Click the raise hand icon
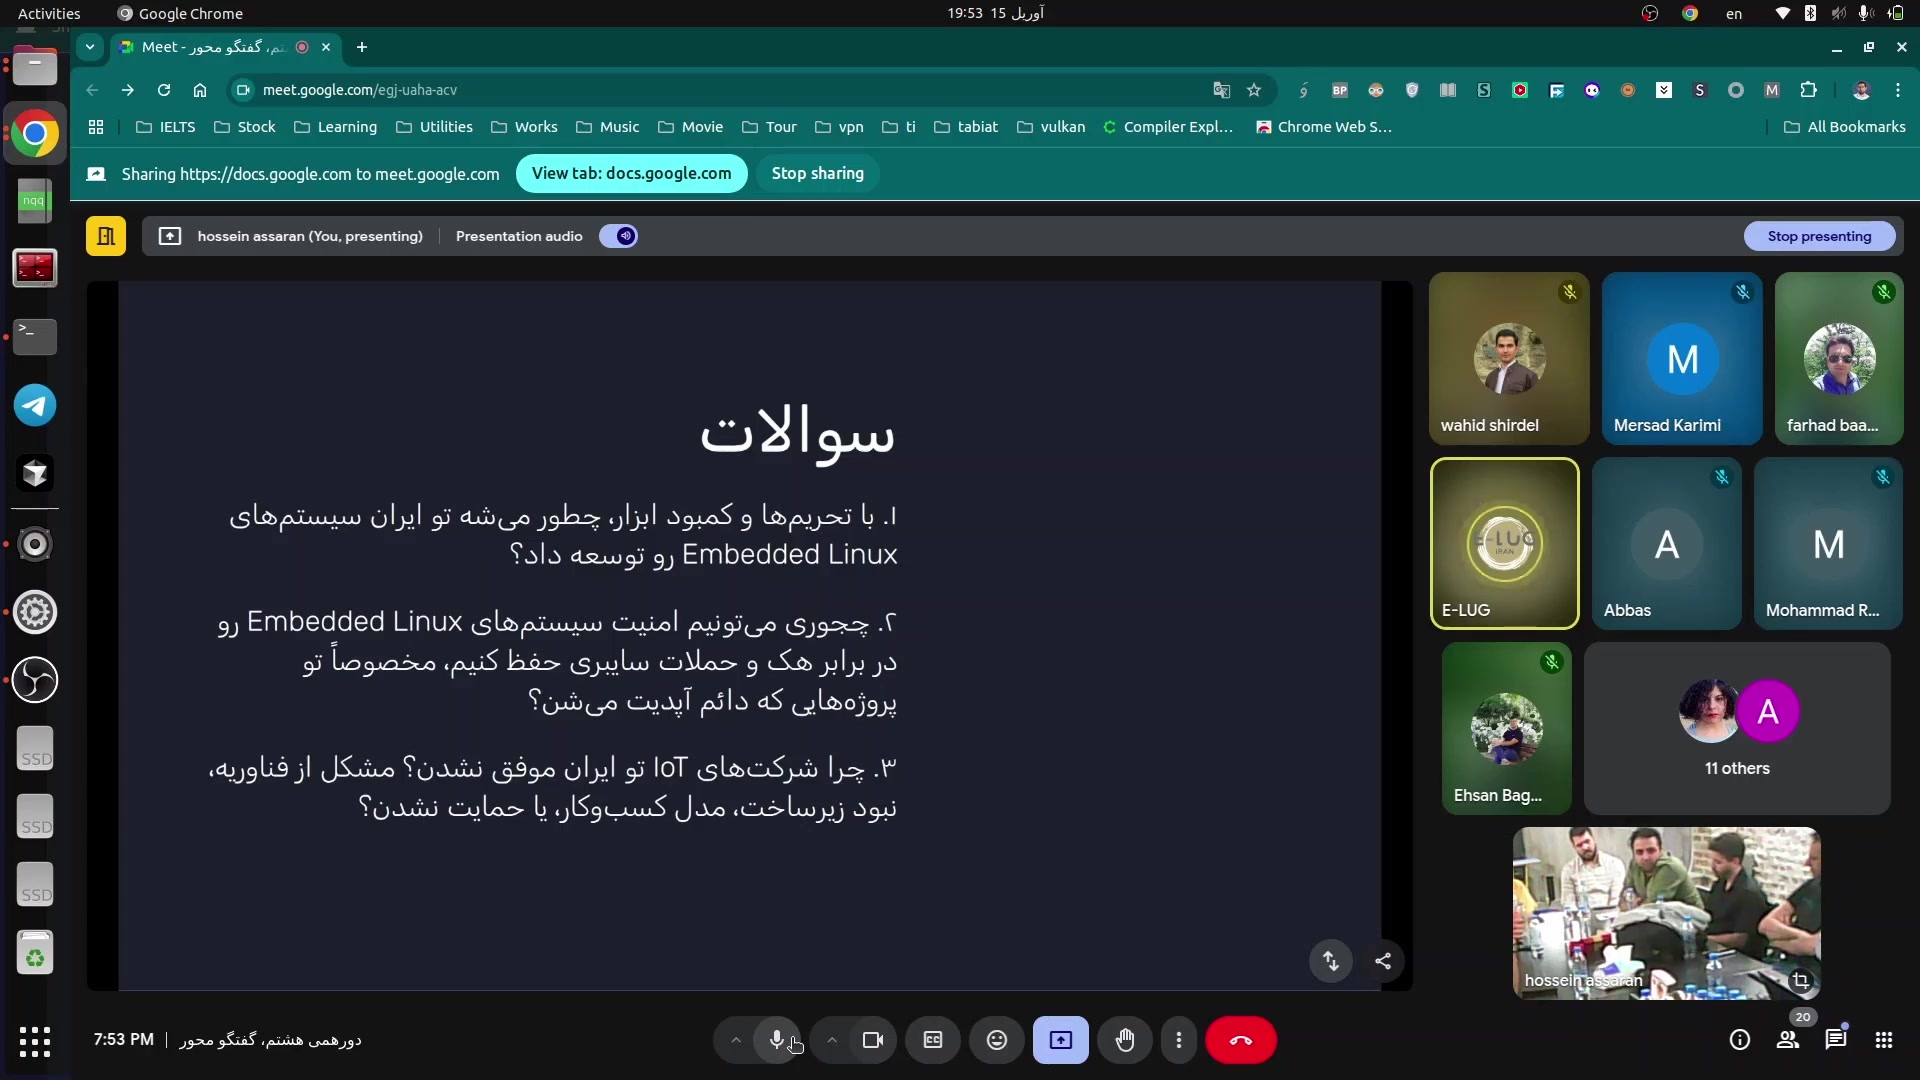This screenshot has height=1080, width=1920. coord(1125,1040)
